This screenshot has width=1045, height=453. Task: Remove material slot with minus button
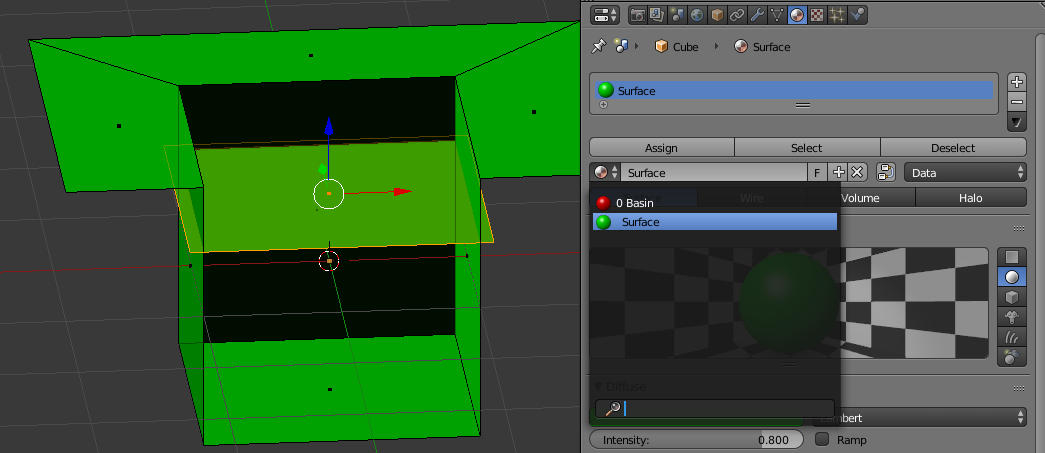1017,102
